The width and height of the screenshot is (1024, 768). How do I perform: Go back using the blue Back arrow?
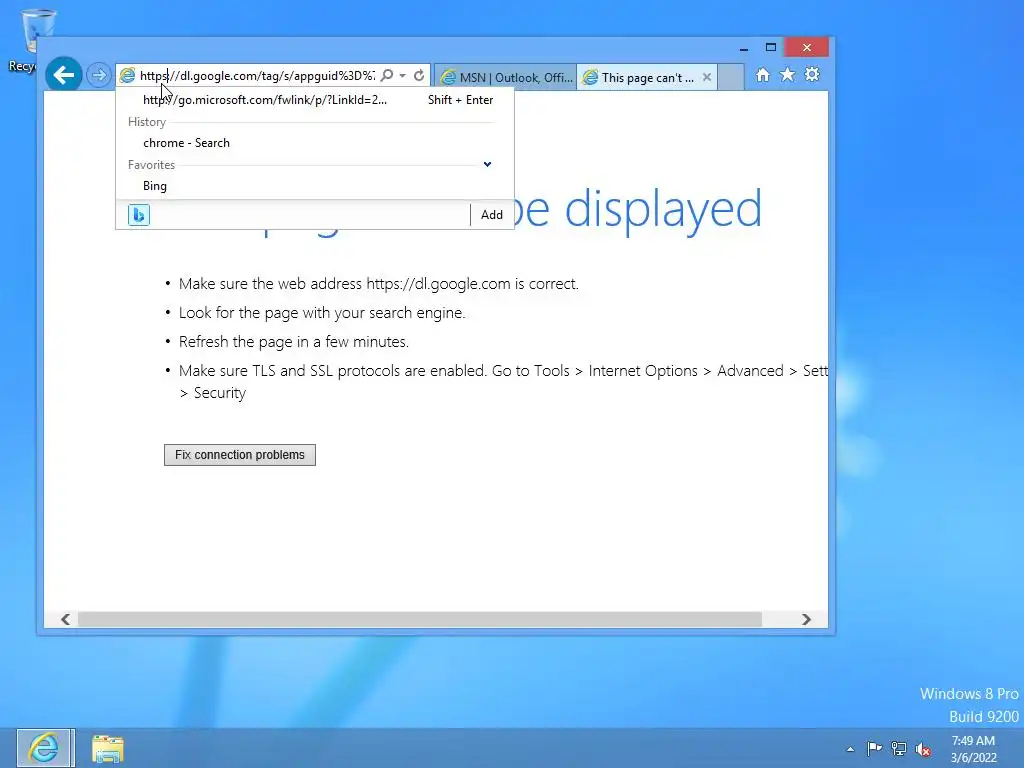point(63,75)
